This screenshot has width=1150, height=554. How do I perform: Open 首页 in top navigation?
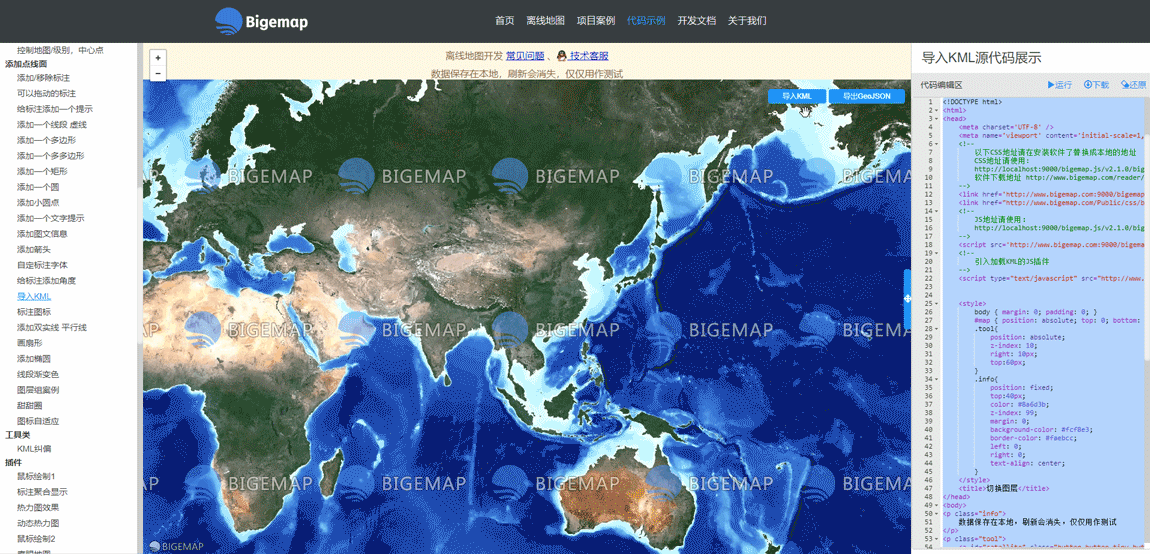pyautogui.click(x=505, y=21)
